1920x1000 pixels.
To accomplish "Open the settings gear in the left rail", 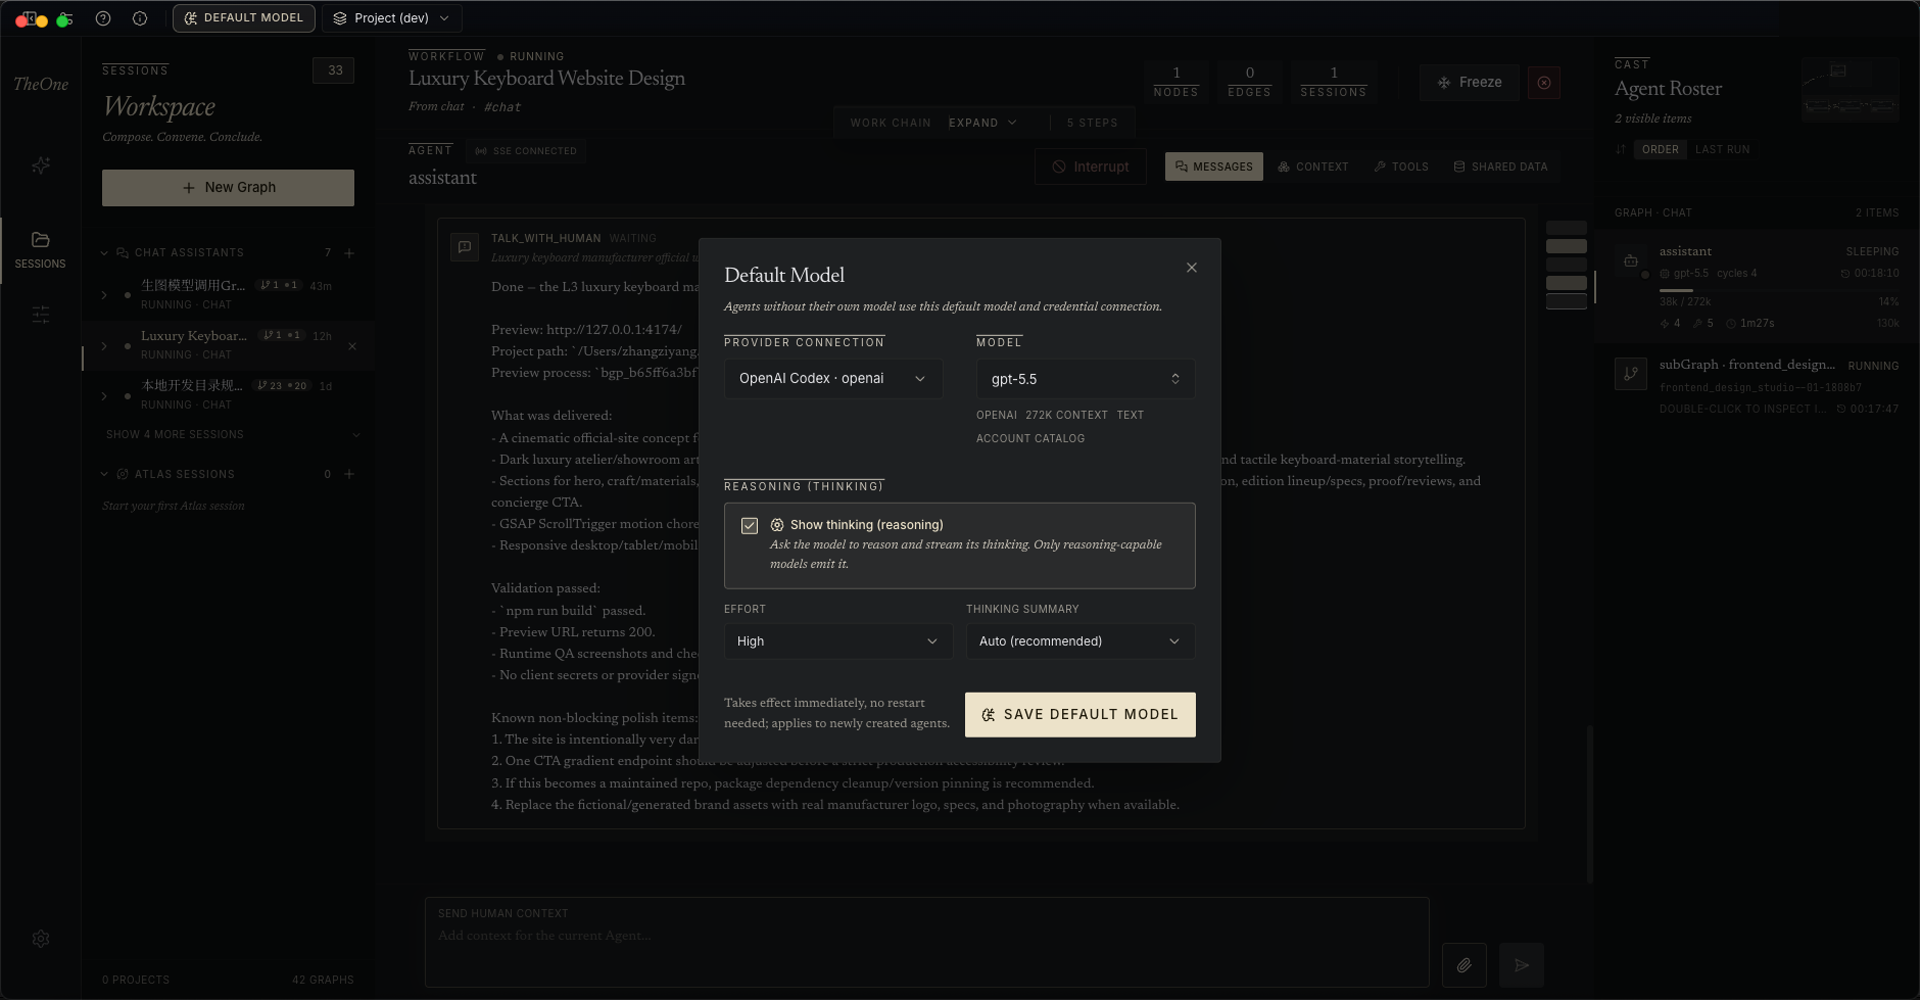I will 41,938.
